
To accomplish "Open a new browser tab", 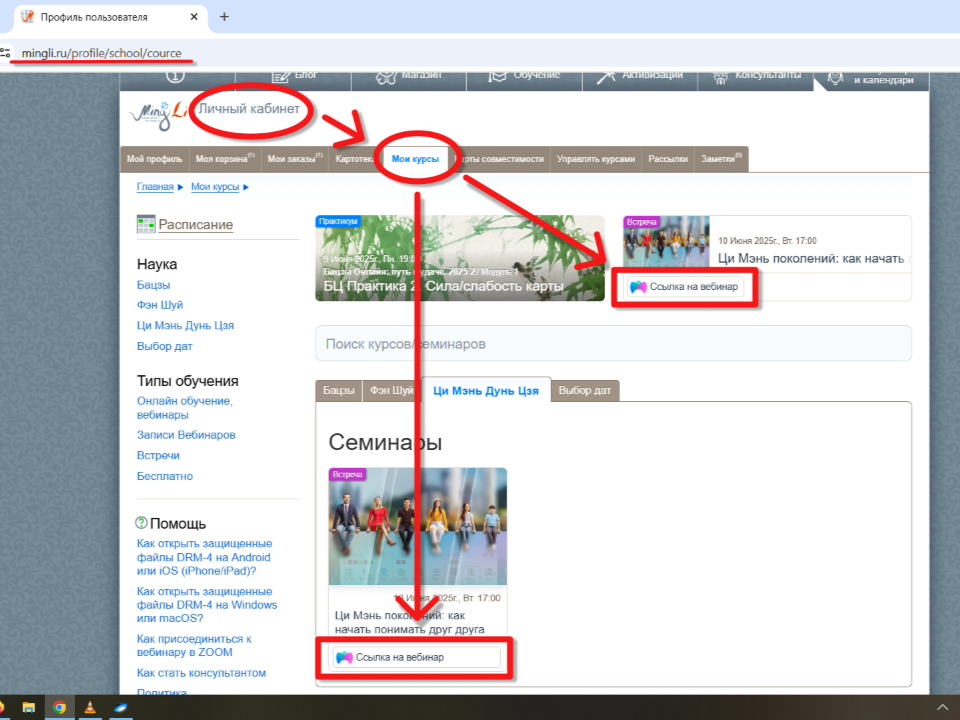I will (224, 17).
